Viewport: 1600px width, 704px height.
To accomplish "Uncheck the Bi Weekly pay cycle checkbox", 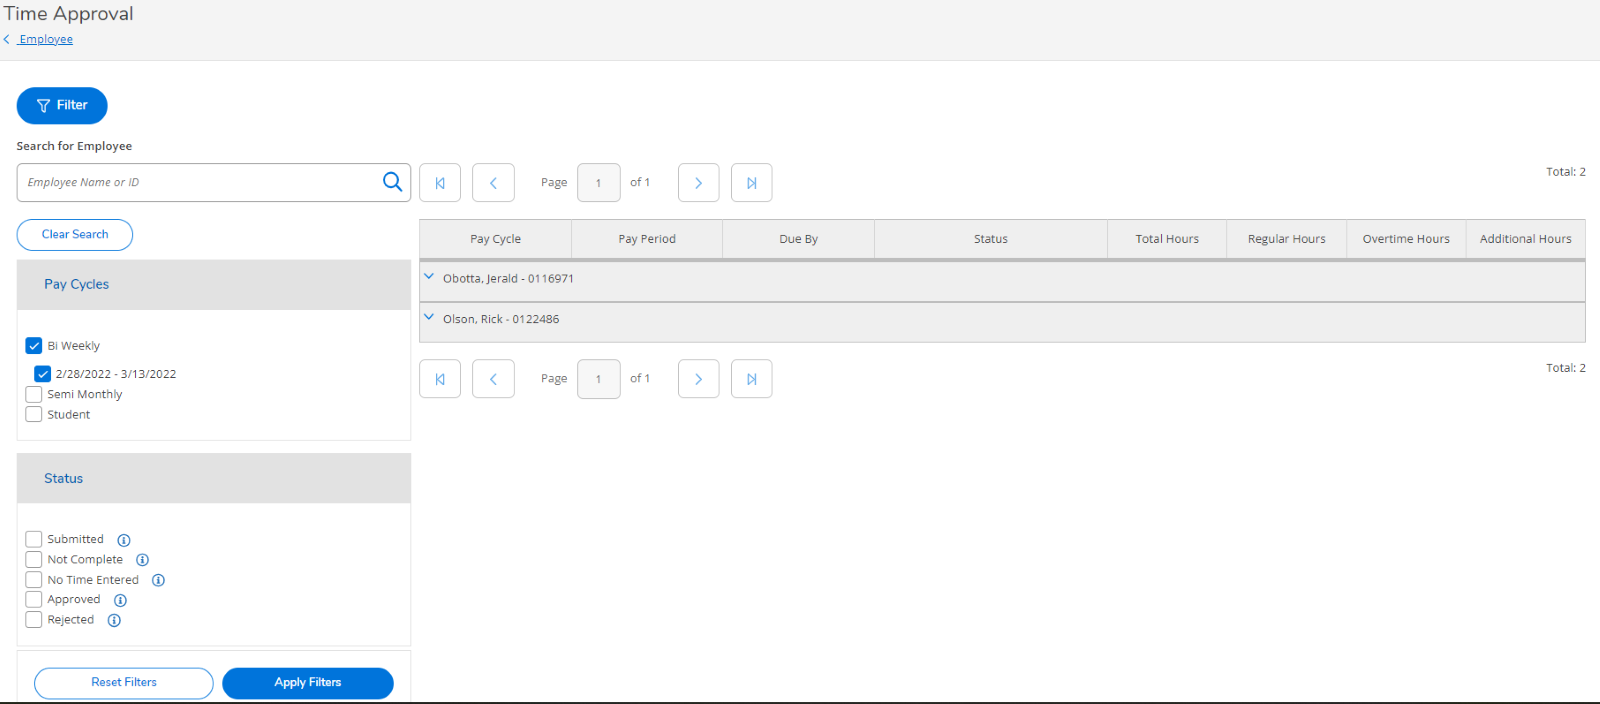I will (x=34, y=346).
